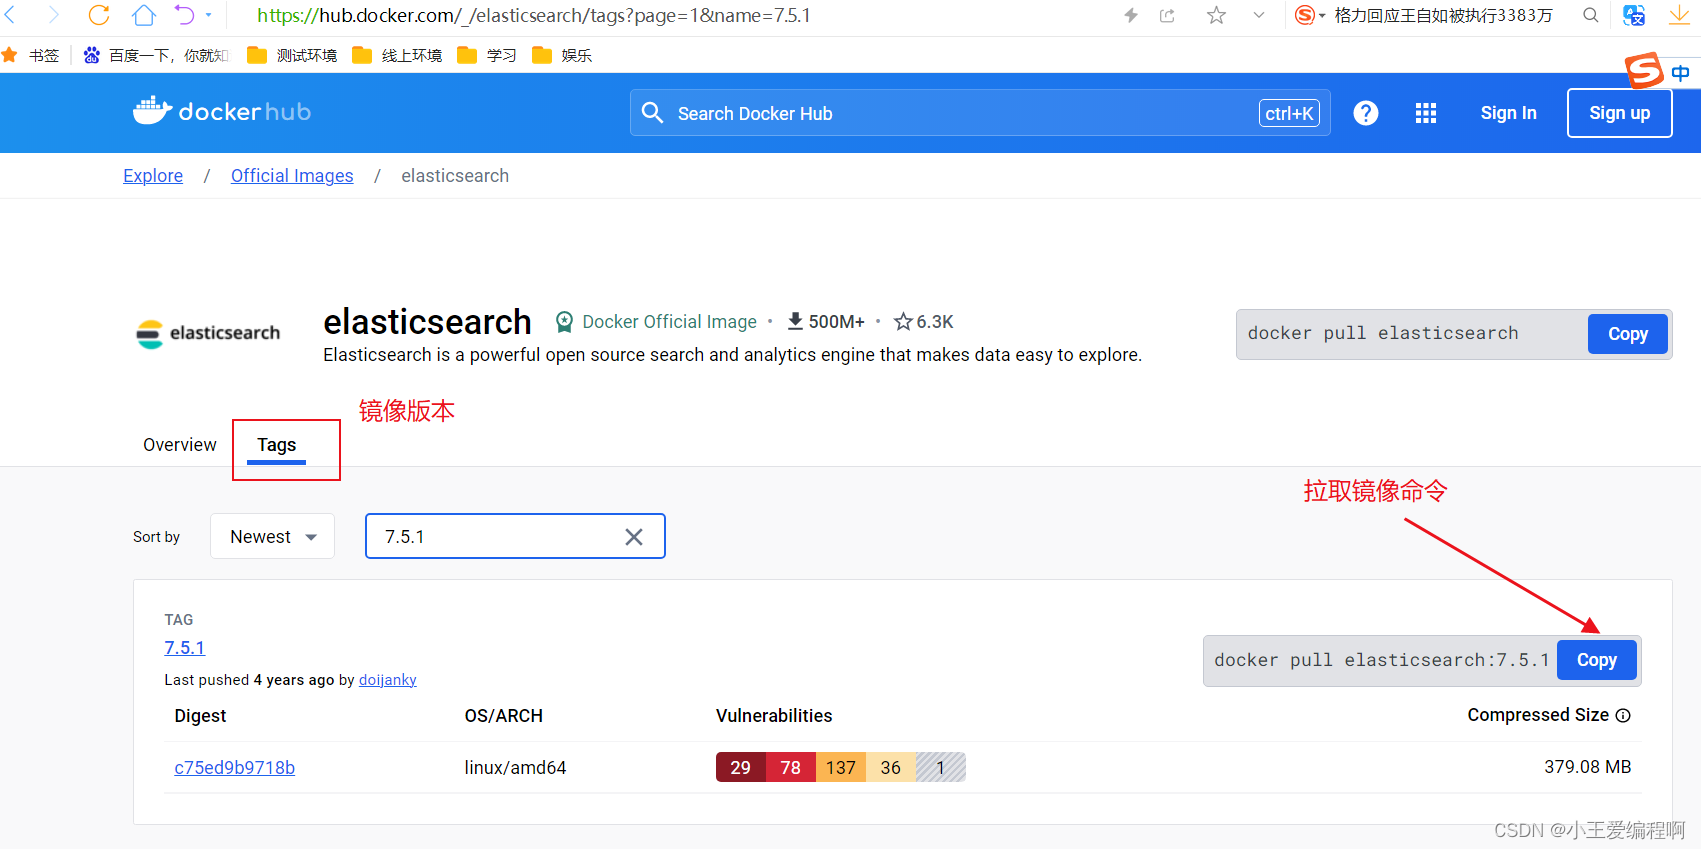Click the linux/amd64 OS/ARCH value
The height and width of the screenshot is (849, 1701).
[x=516, y=768]
